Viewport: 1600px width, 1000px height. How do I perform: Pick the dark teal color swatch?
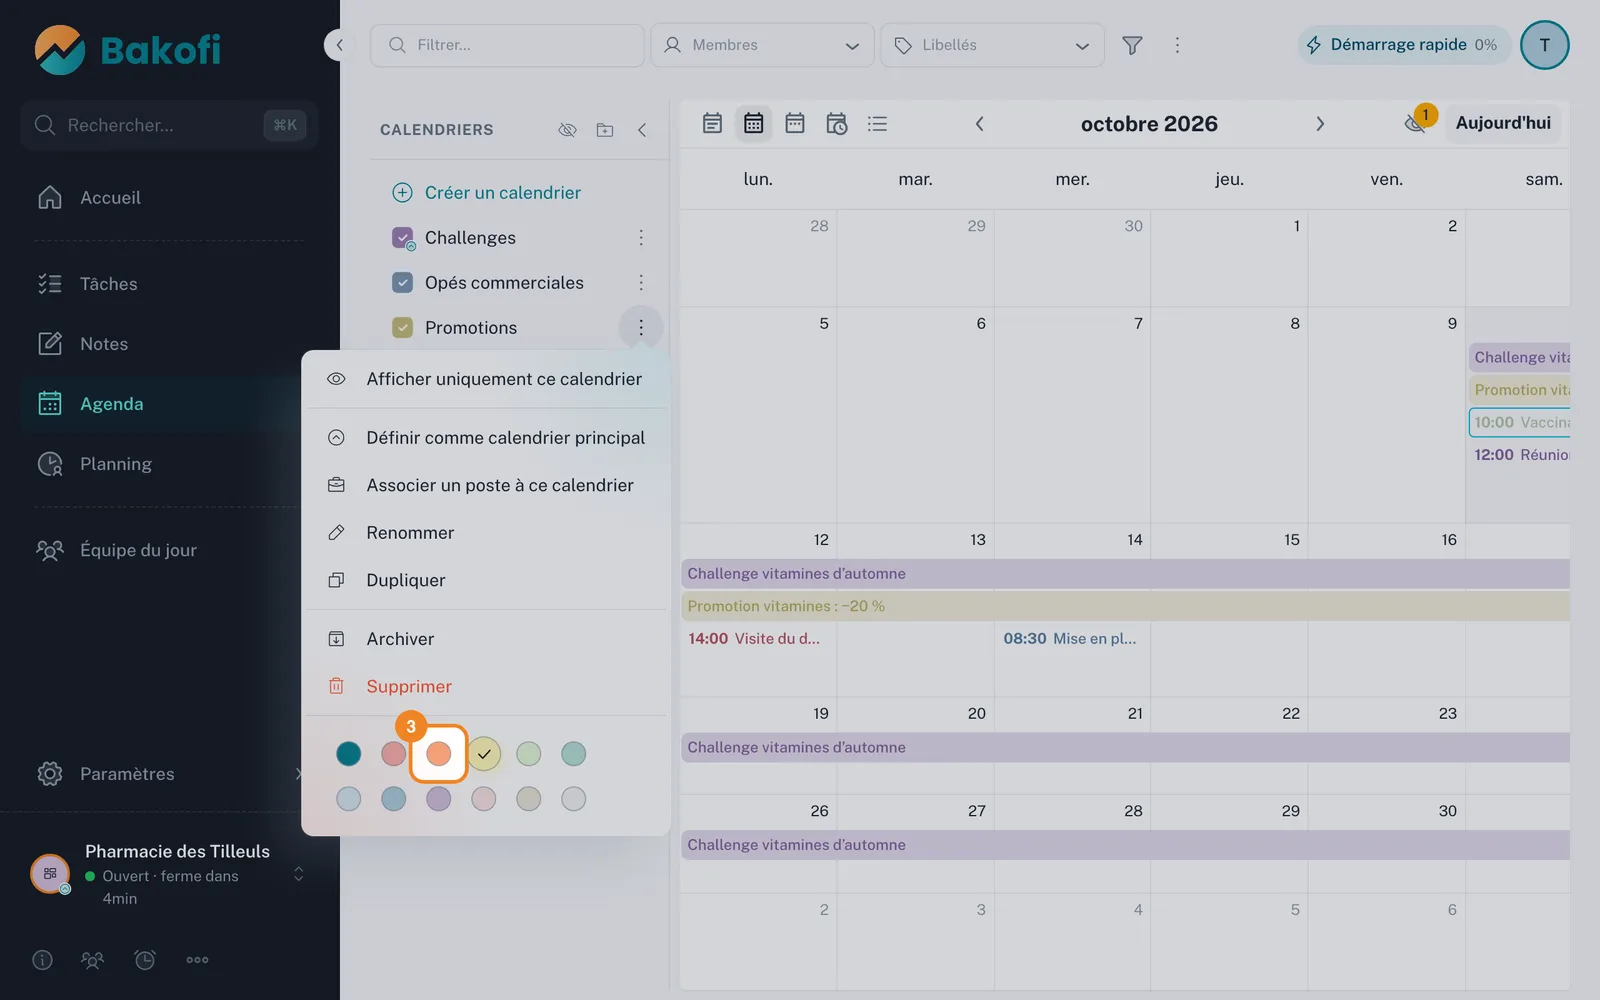coord(348,754)
